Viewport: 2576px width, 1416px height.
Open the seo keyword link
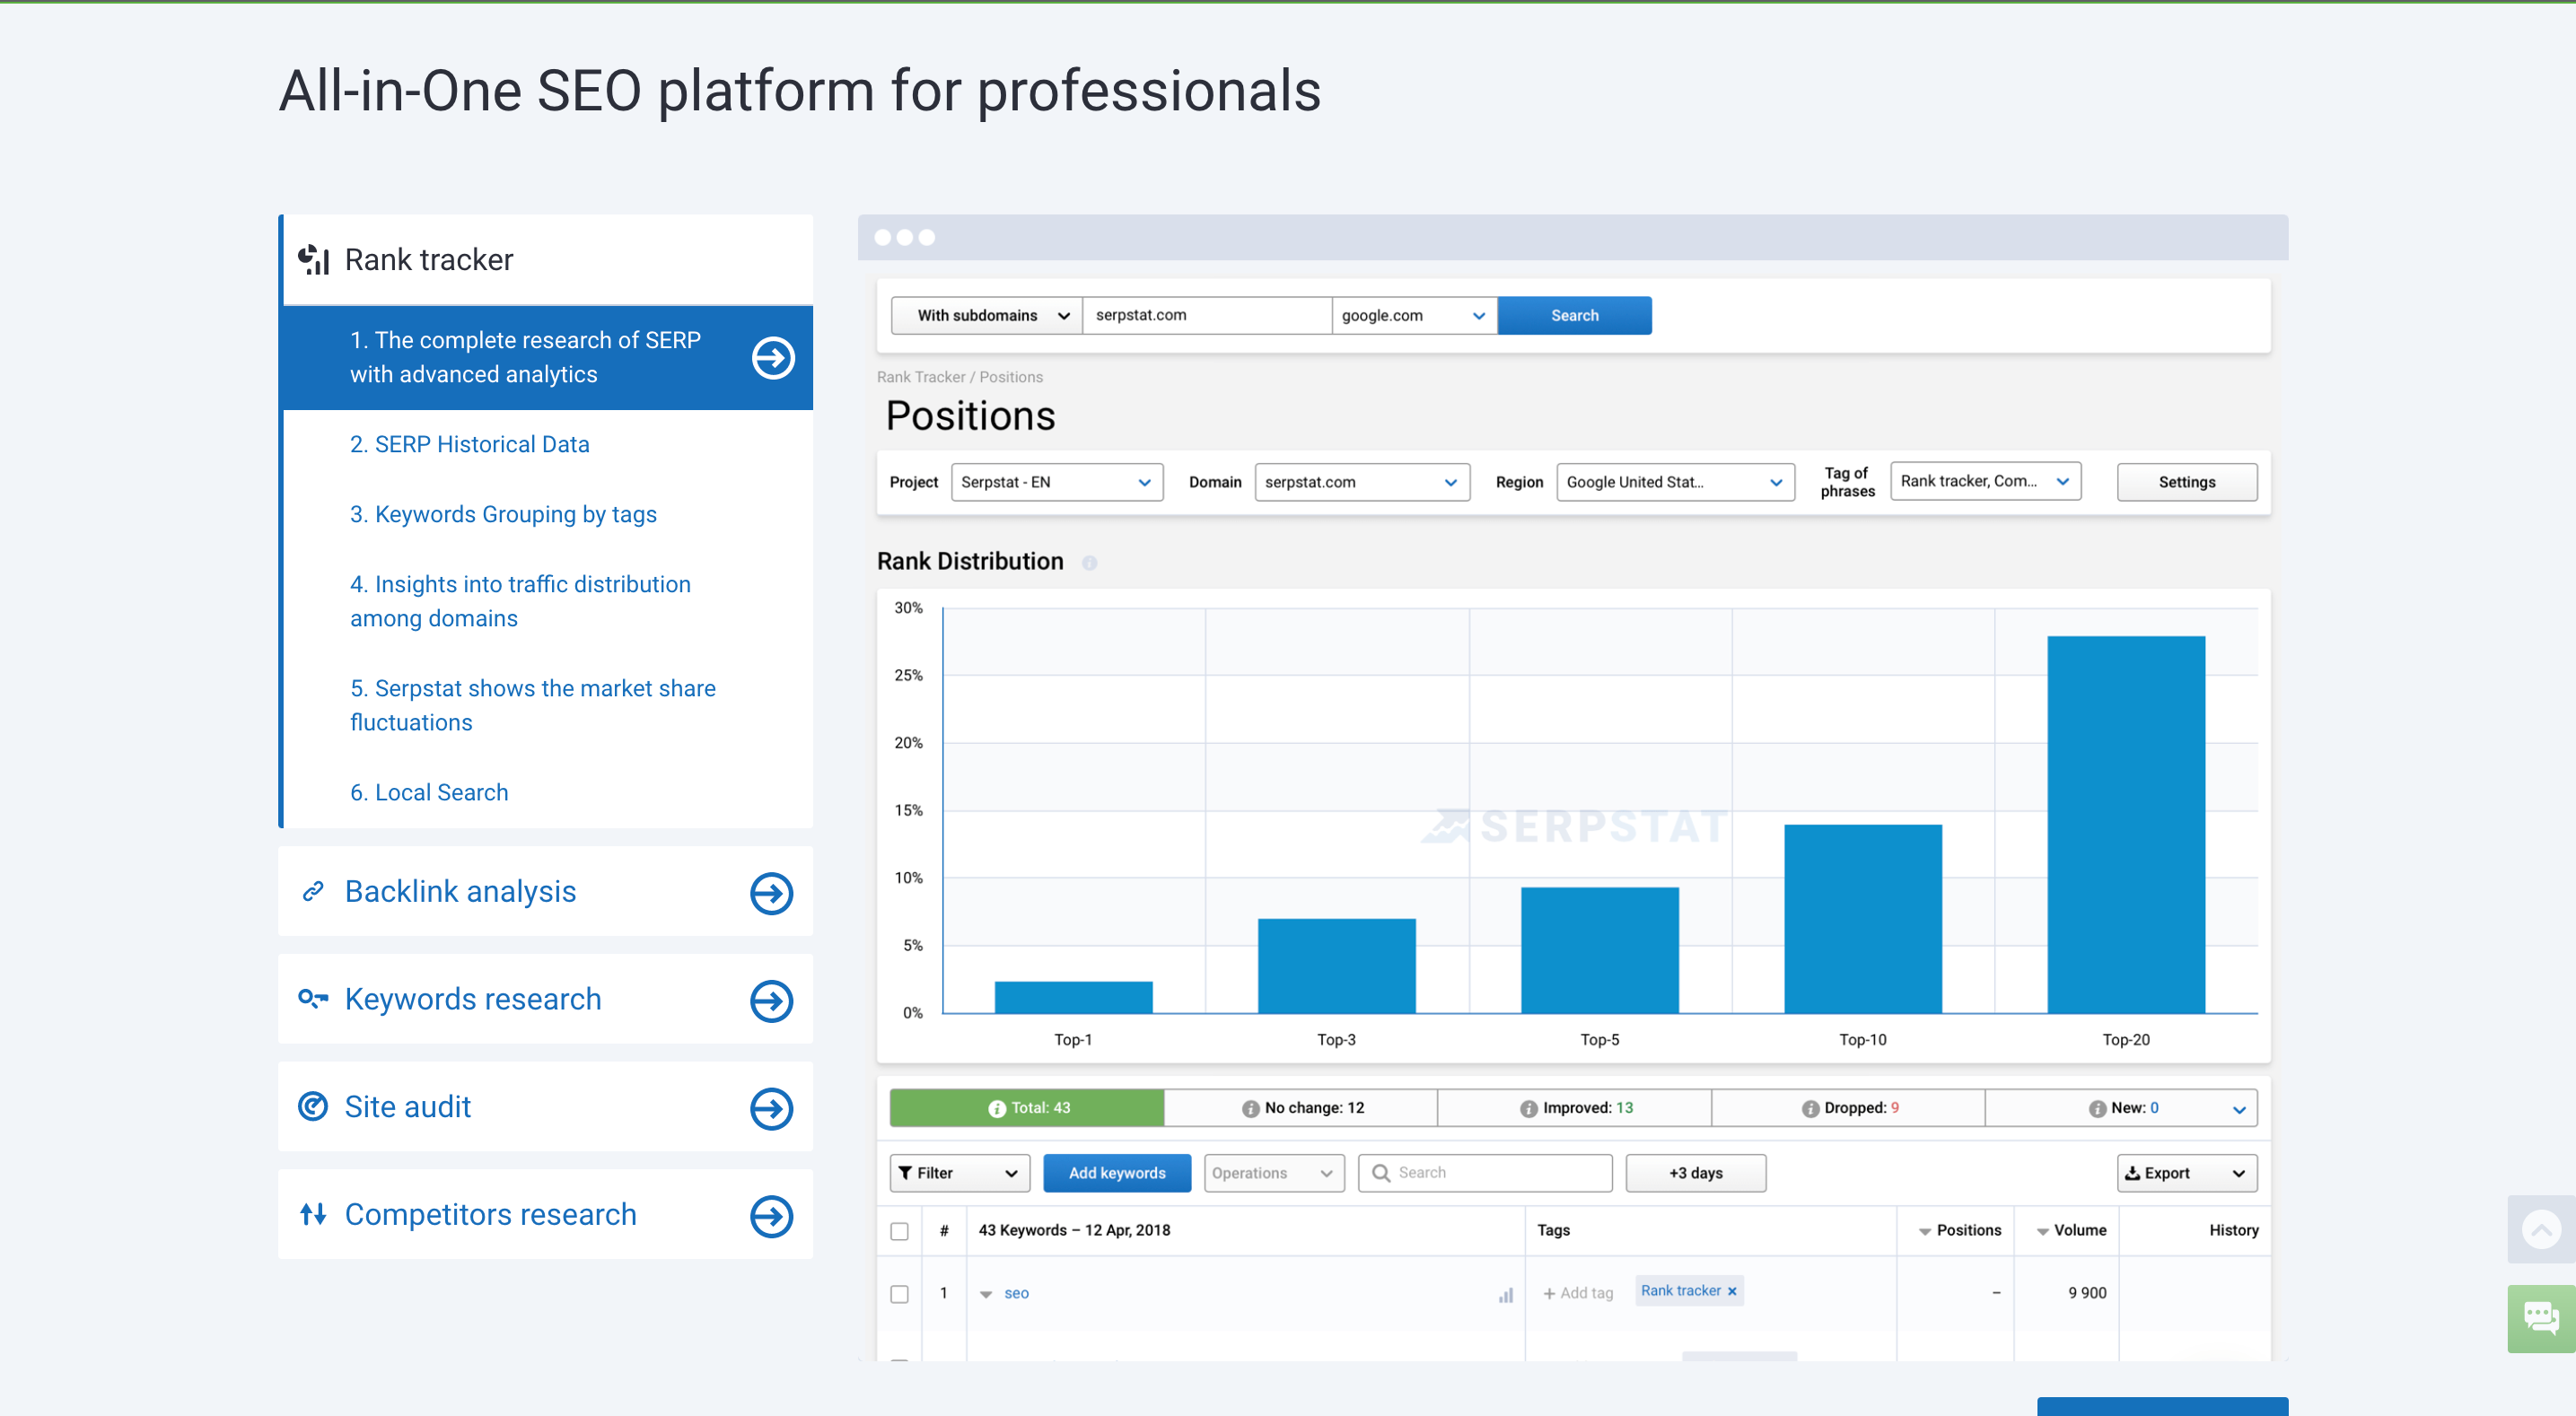coord(1016,1293)
